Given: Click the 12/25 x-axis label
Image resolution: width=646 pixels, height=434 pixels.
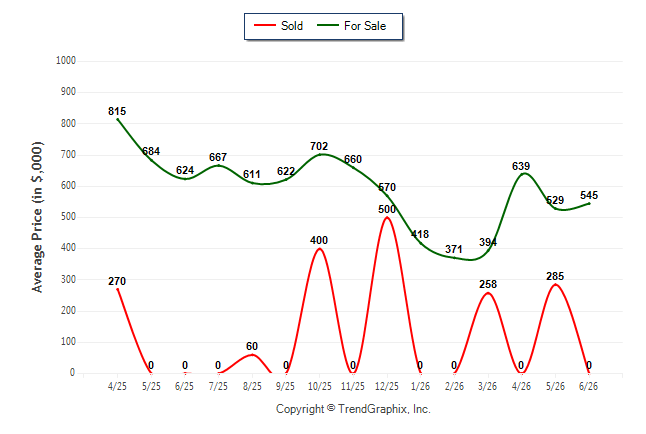Looking at the screenshot, I should [386, 386].
